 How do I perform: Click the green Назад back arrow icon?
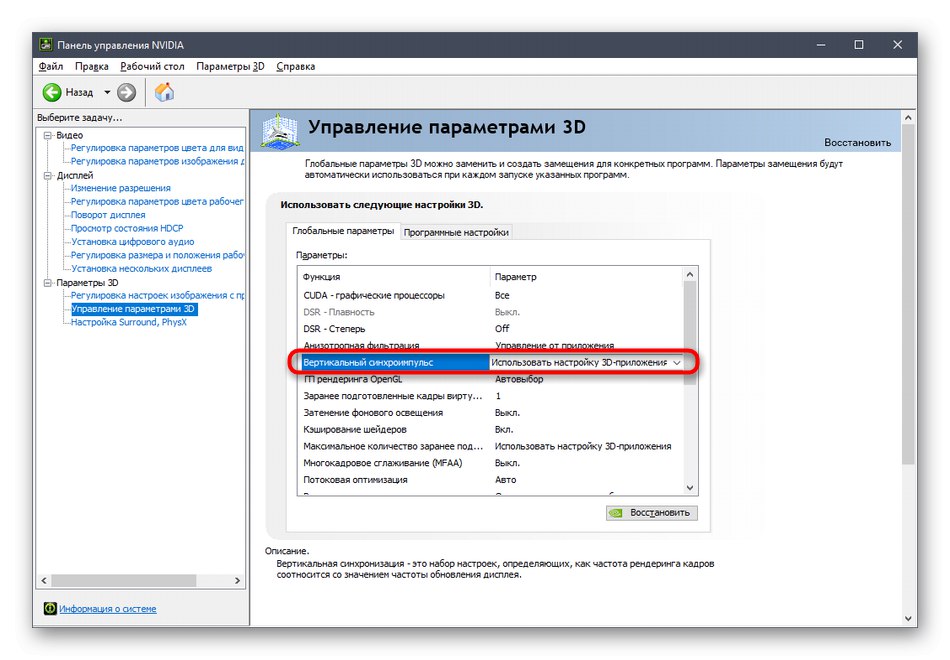point(52,93)
